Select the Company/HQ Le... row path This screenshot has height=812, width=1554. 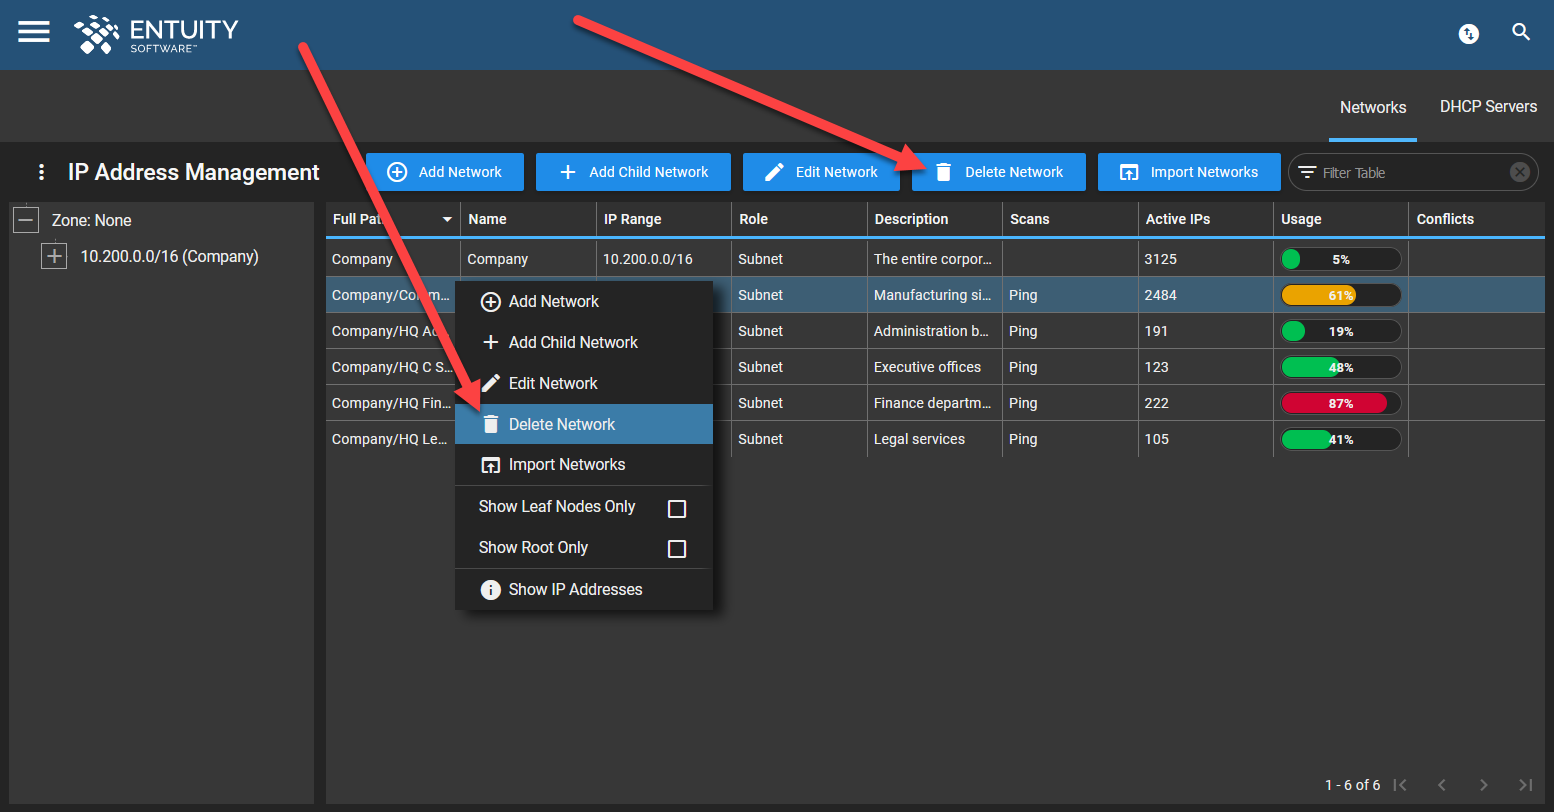pyautogui.click(x=389, y=439)
